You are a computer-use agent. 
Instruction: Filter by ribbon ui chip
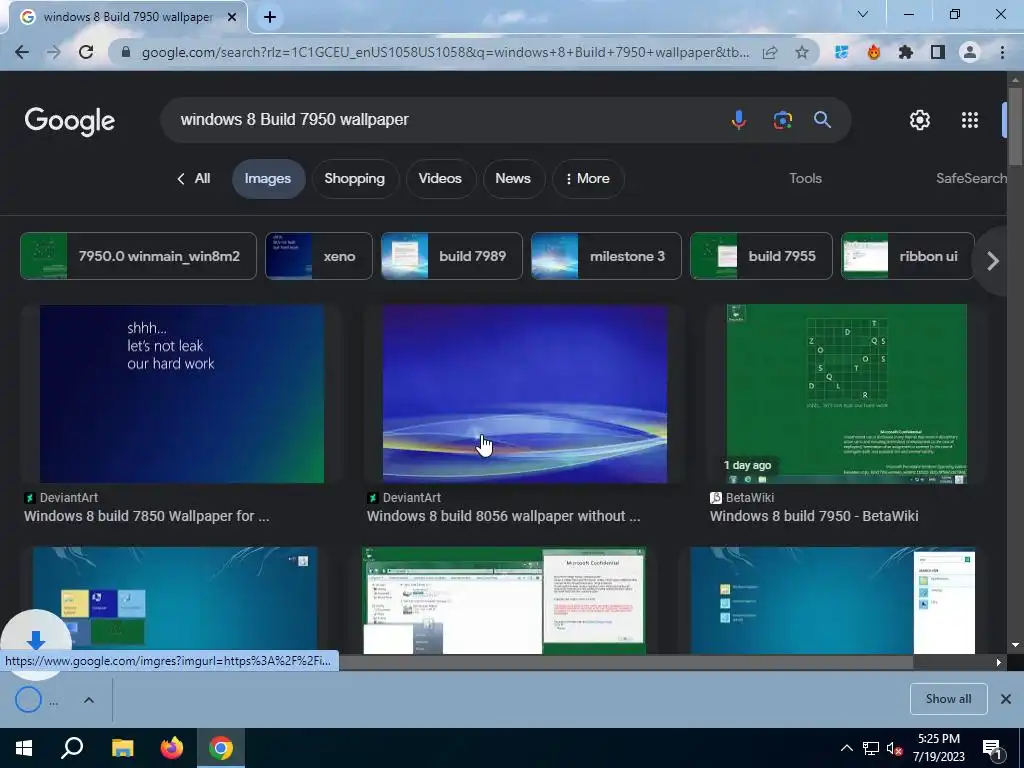(x=908, y=256)
